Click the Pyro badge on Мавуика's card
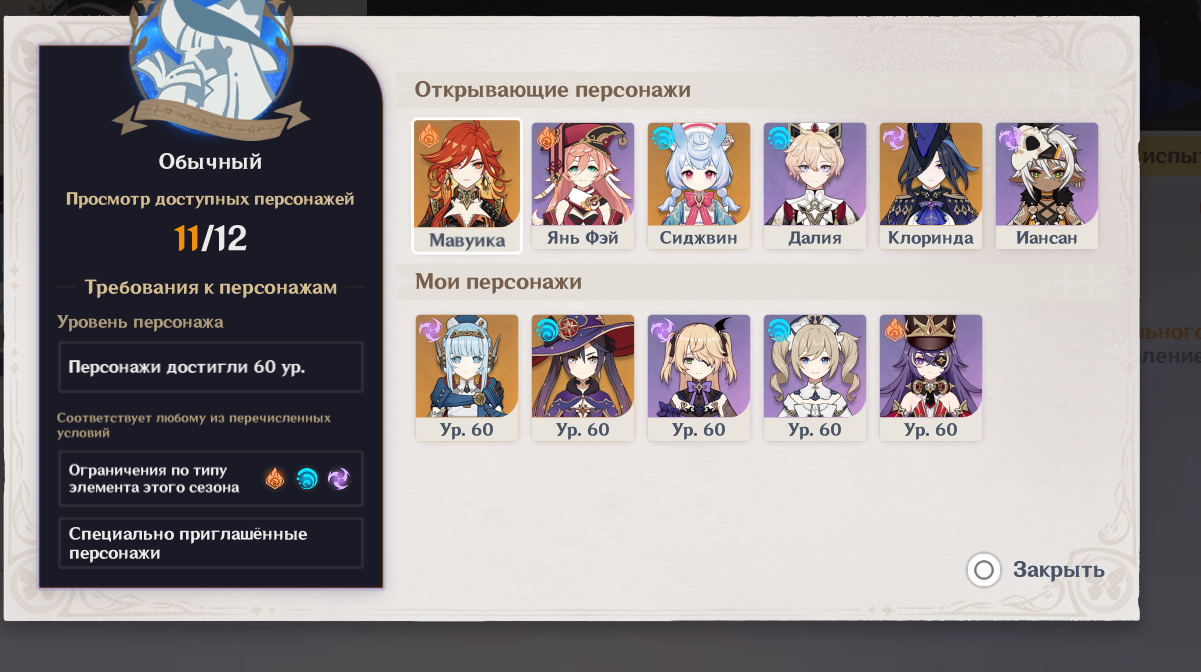1201x672 pixels. [428, 136]
